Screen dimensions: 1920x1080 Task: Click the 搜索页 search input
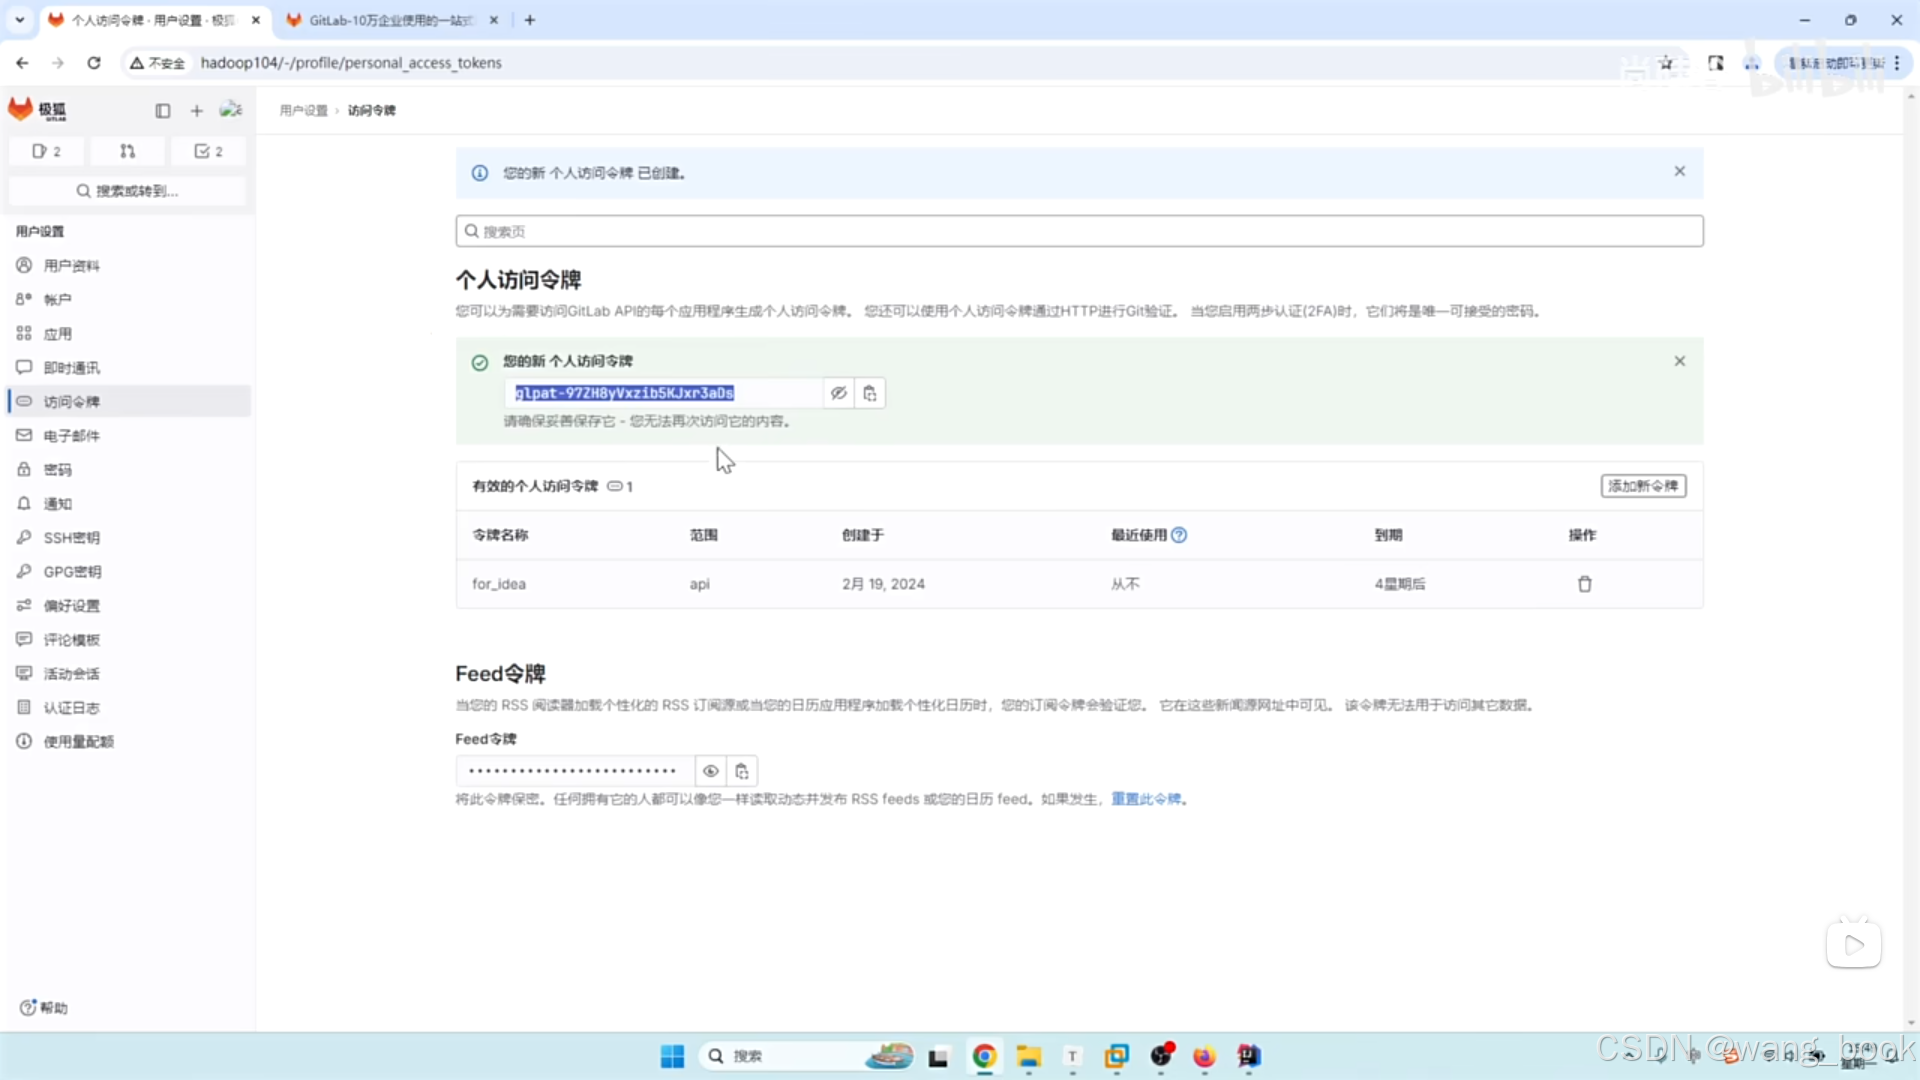[1079, 231]
